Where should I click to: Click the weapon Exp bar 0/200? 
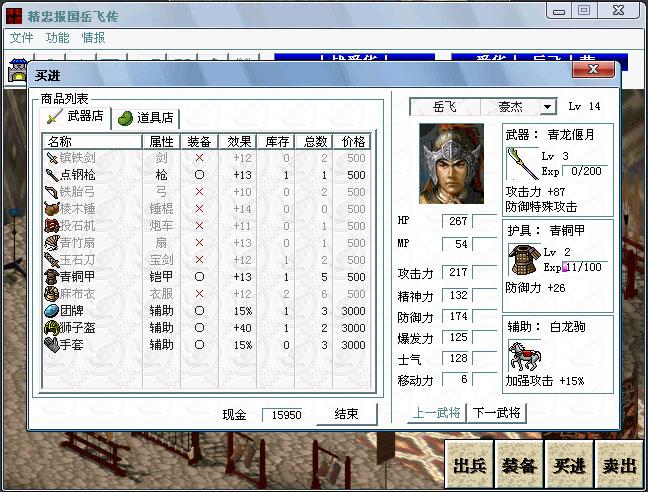click(586, 171)
